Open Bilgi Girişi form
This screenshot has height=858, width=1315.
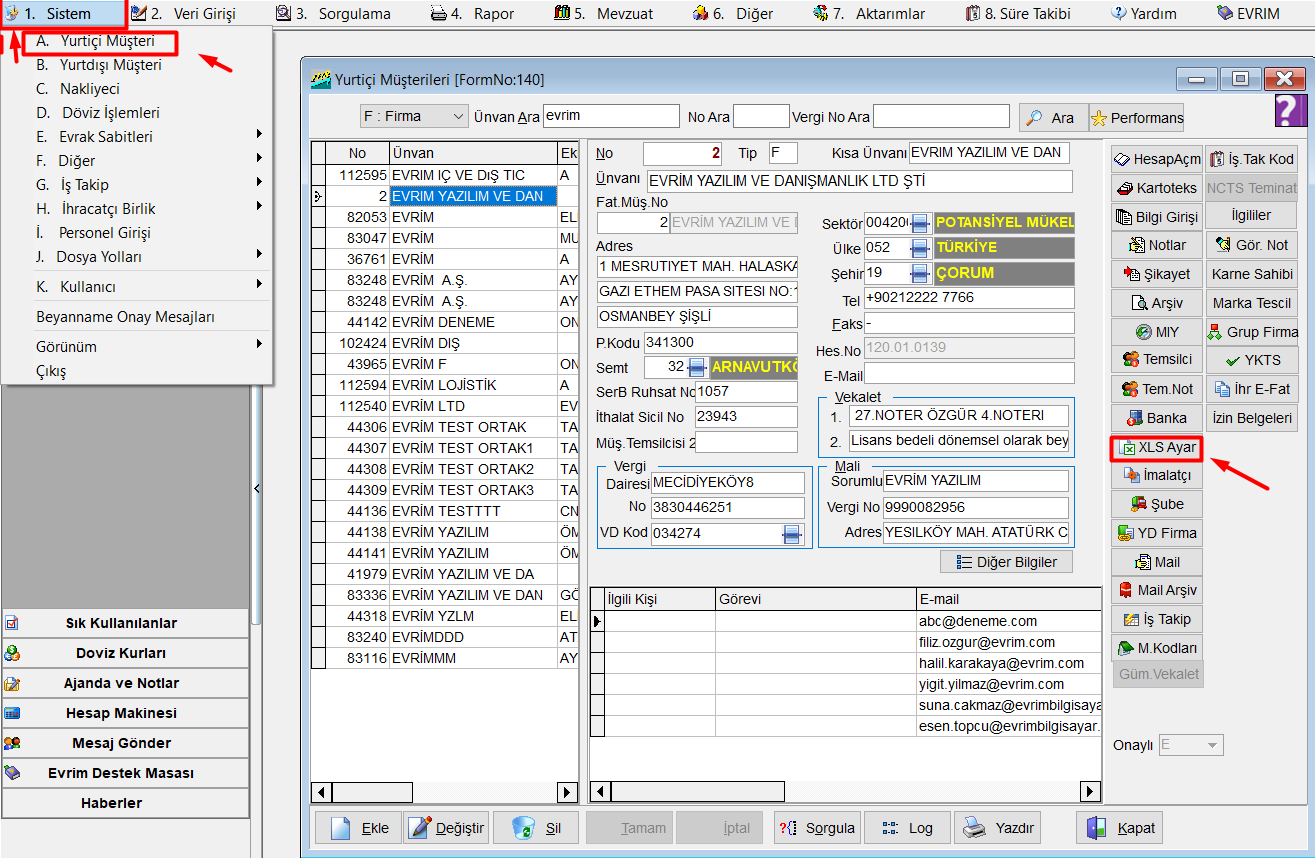[1156, 216]
